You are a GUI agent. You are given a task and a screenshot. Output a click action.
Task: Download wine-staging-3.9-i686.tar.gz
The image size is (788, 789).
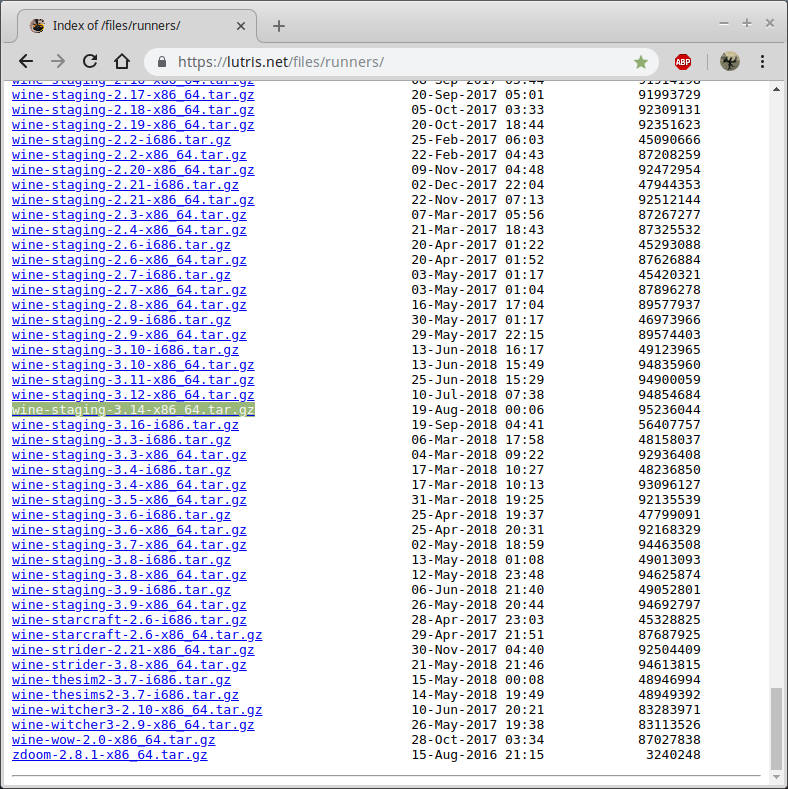121,590
